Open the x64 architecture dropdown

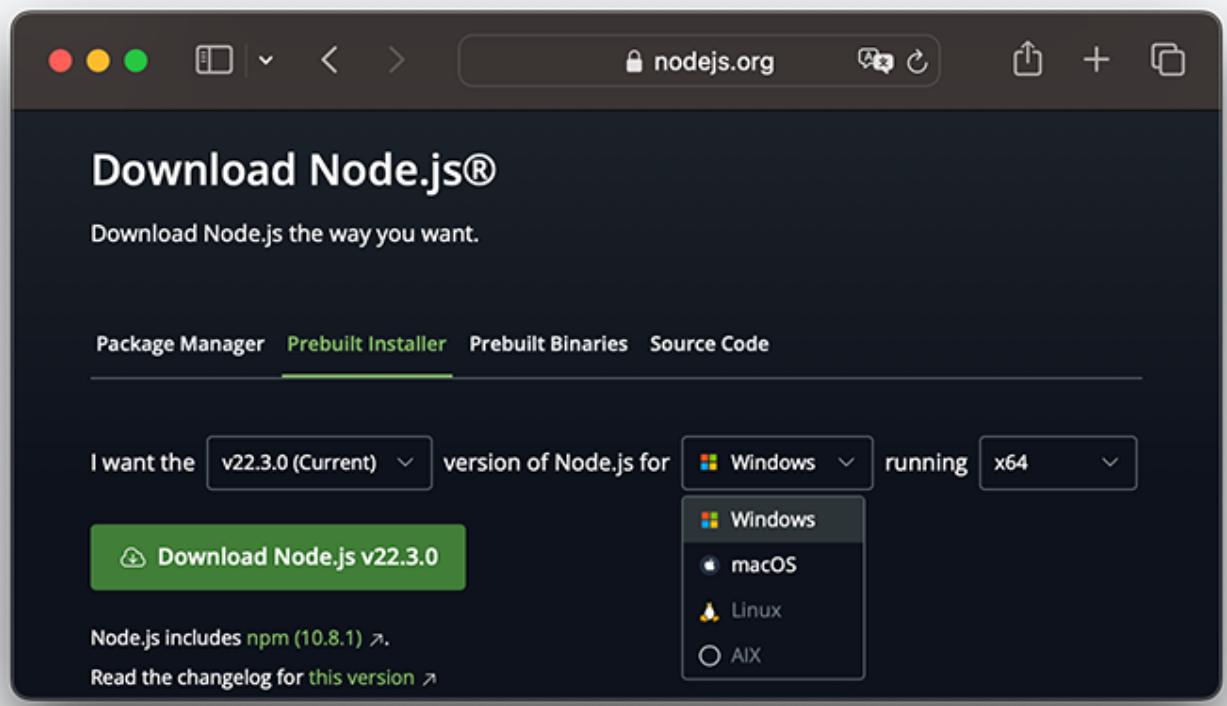click(x=1057, y=463)
